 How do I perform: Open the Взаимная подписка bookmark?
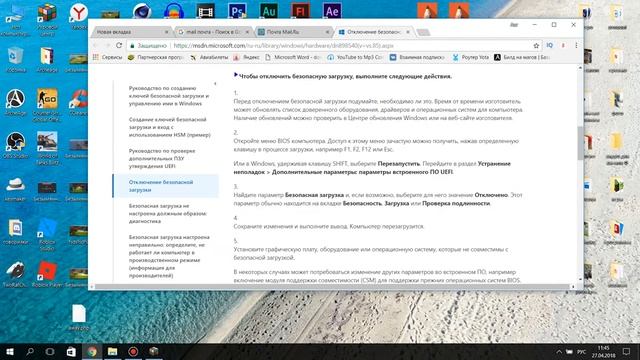pos(417,57)
